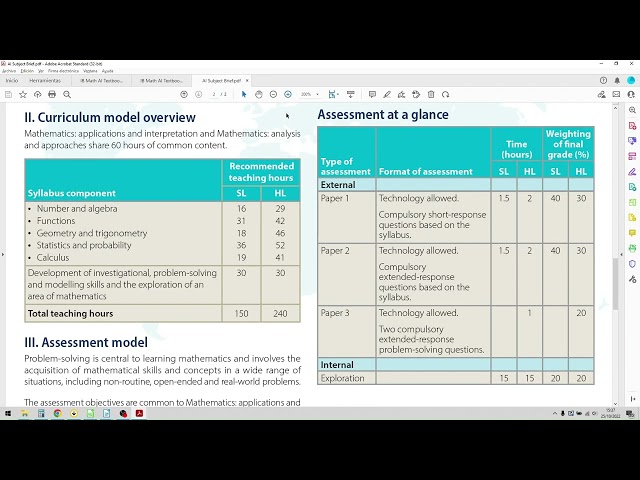Screen dimensions: 640x480
Task: Open the user account avatar
Action: (631, 80)
